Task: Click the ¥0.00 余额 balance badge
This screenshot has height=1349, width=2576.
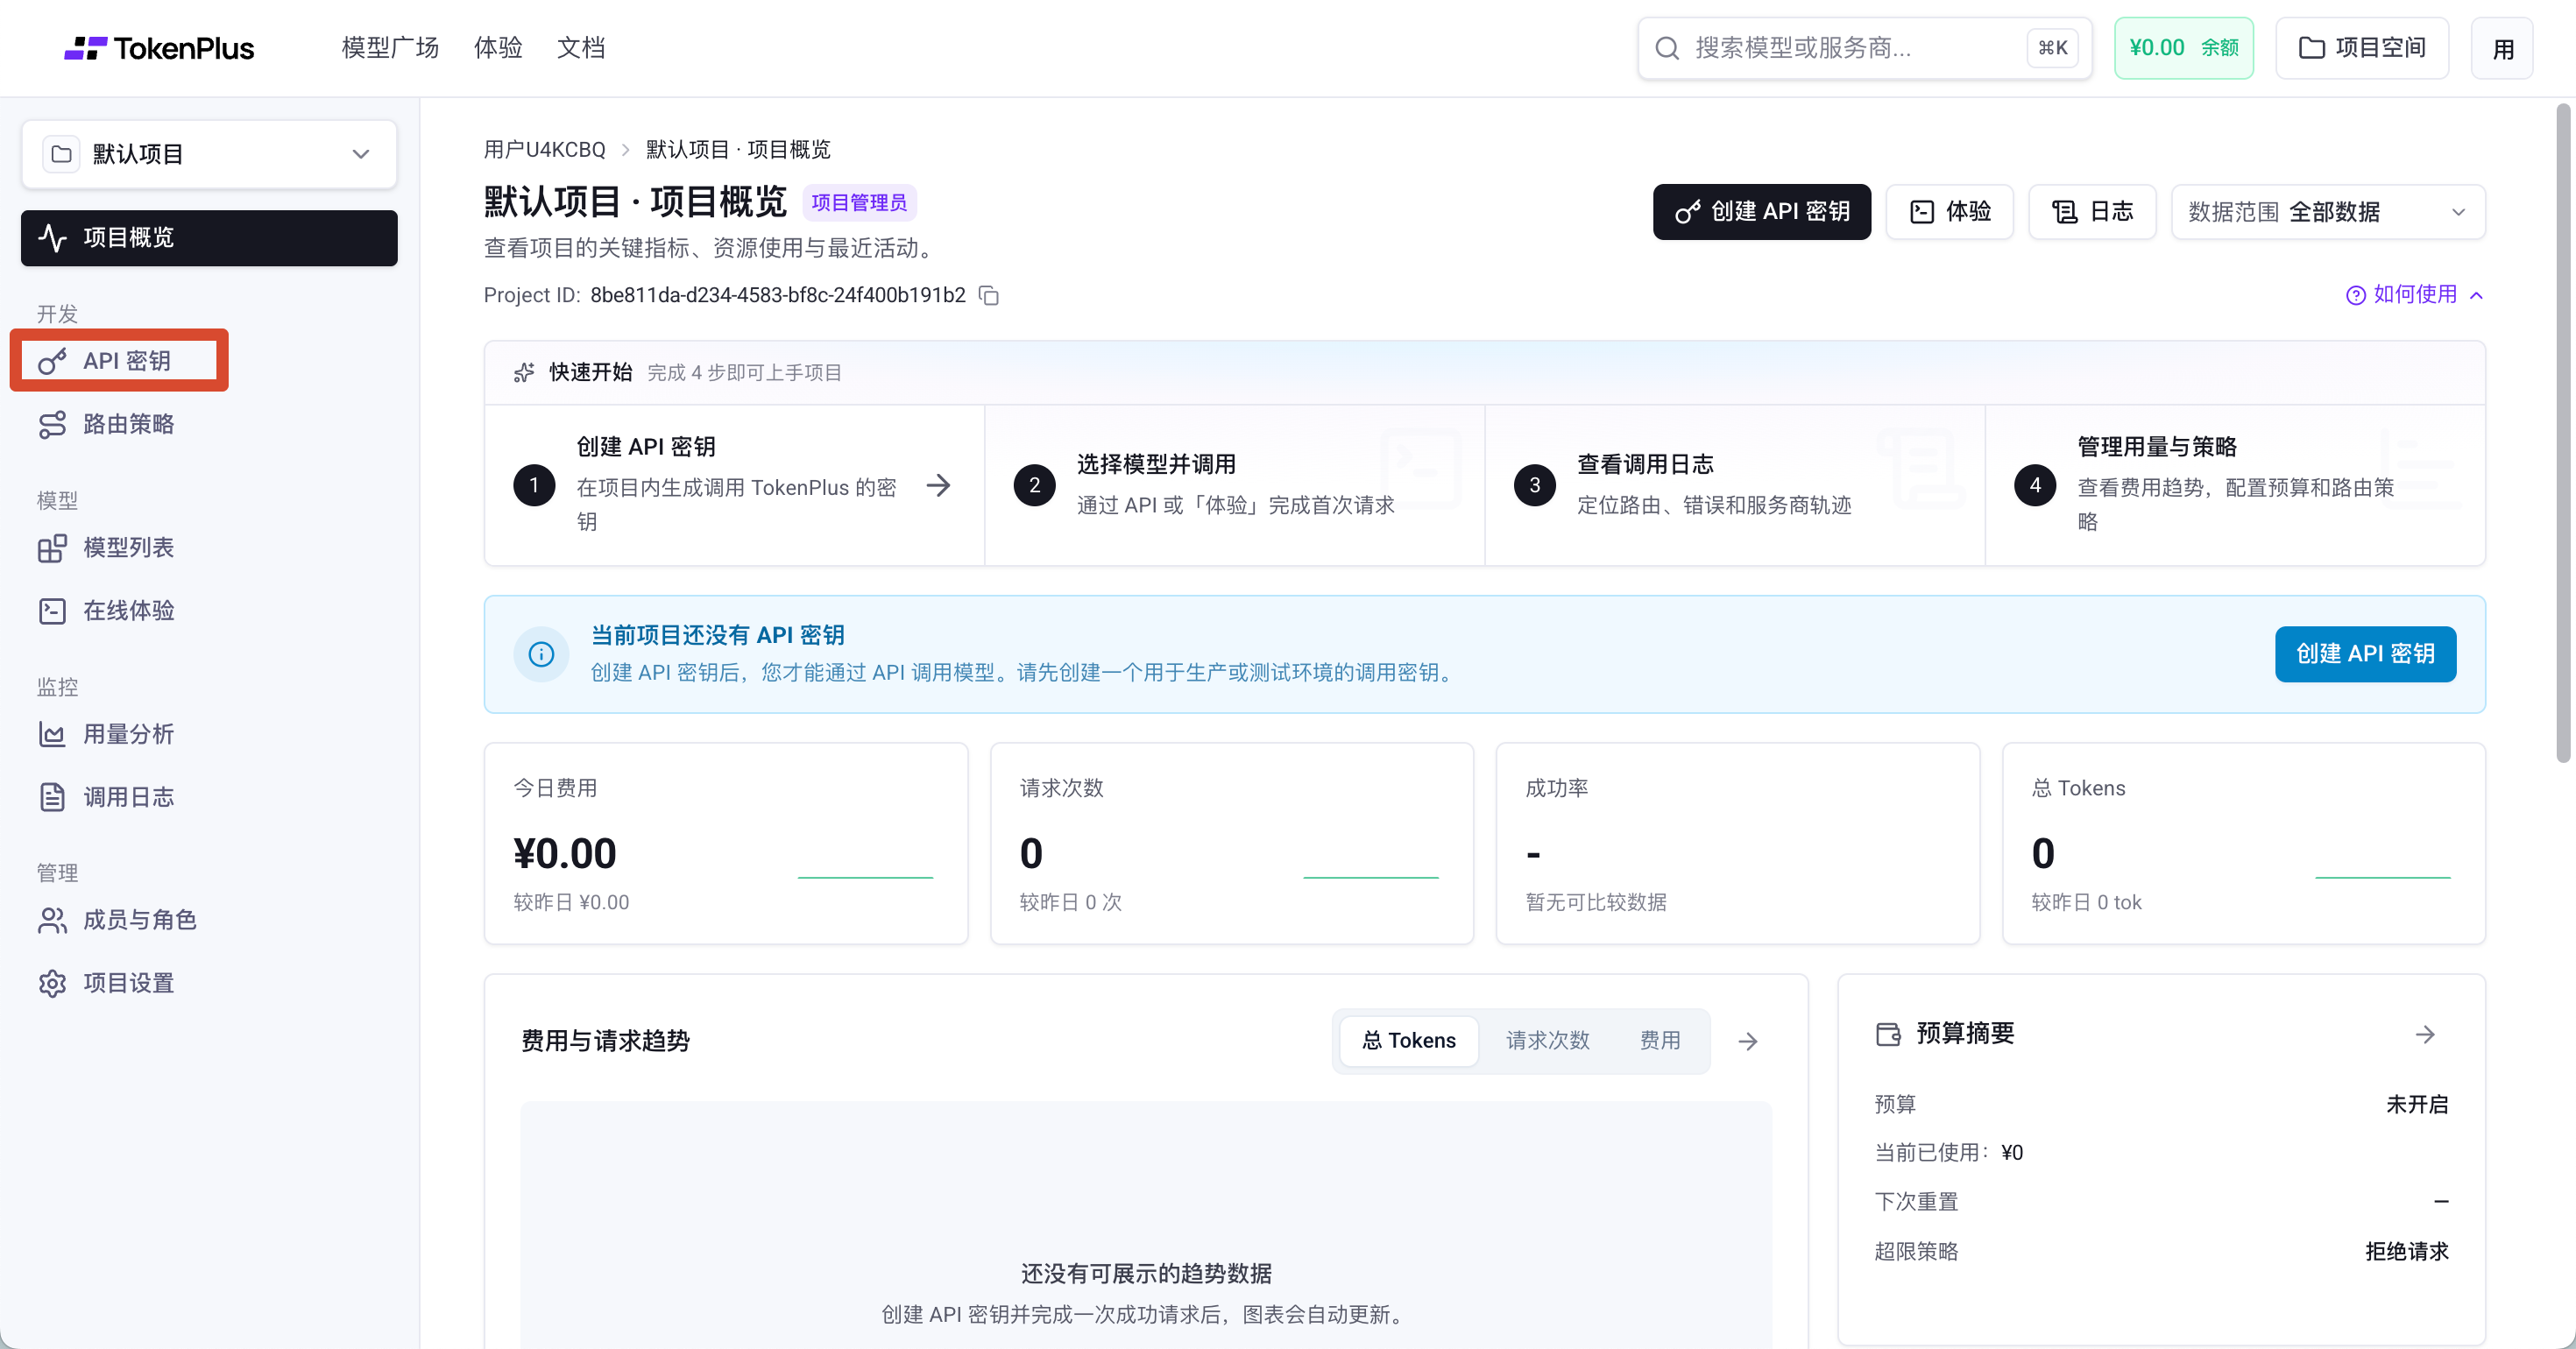Action: (2183, 48)
